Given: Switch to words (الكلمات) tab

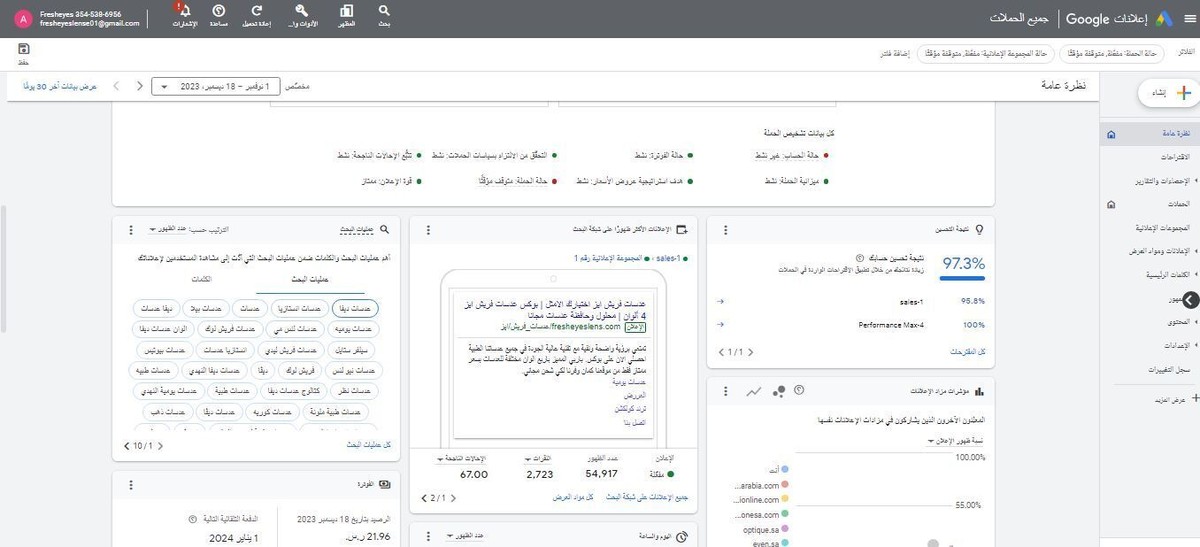Looking at the screenshot, I should [201, 279].
